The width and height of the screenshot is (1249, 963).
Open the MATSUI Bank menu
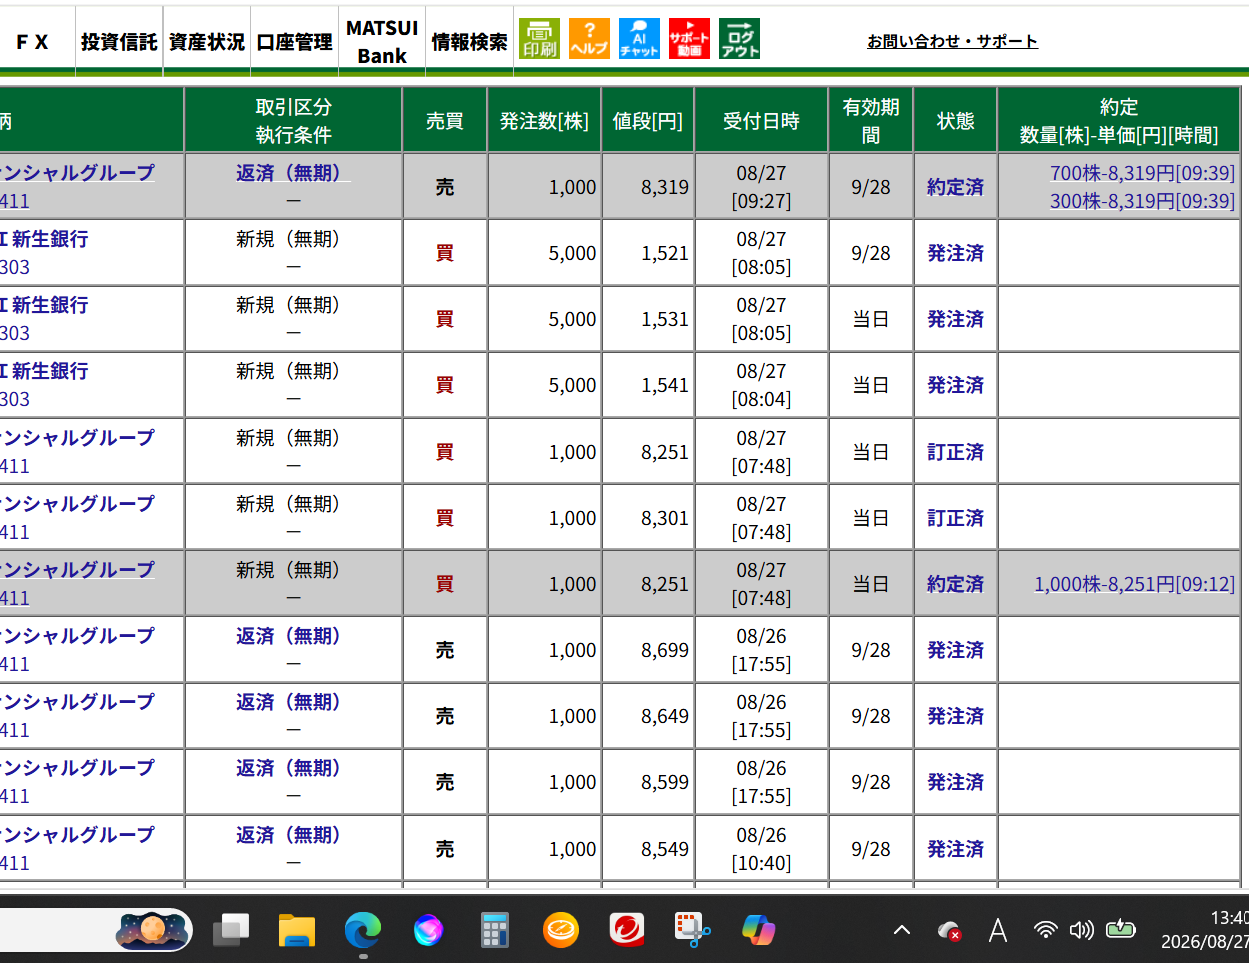(x=382, y=42)
